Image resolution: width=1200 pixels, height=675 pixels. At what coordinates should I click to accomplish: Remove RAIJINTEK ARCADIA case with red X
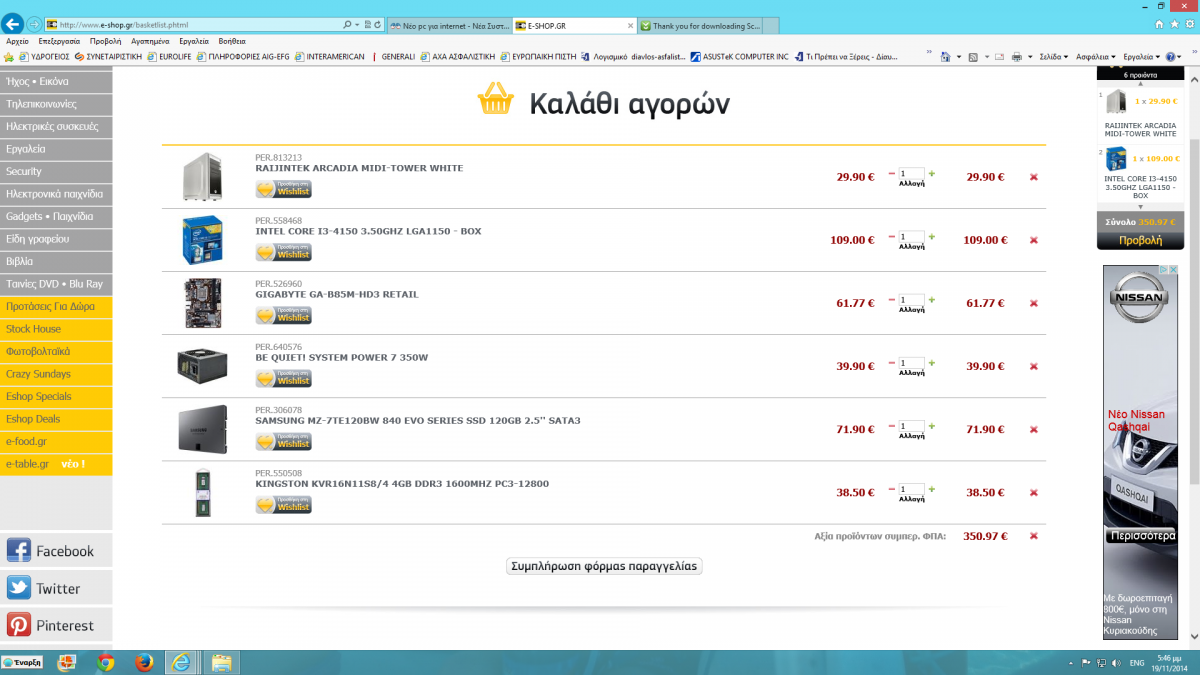click(x=1034, y=177)
